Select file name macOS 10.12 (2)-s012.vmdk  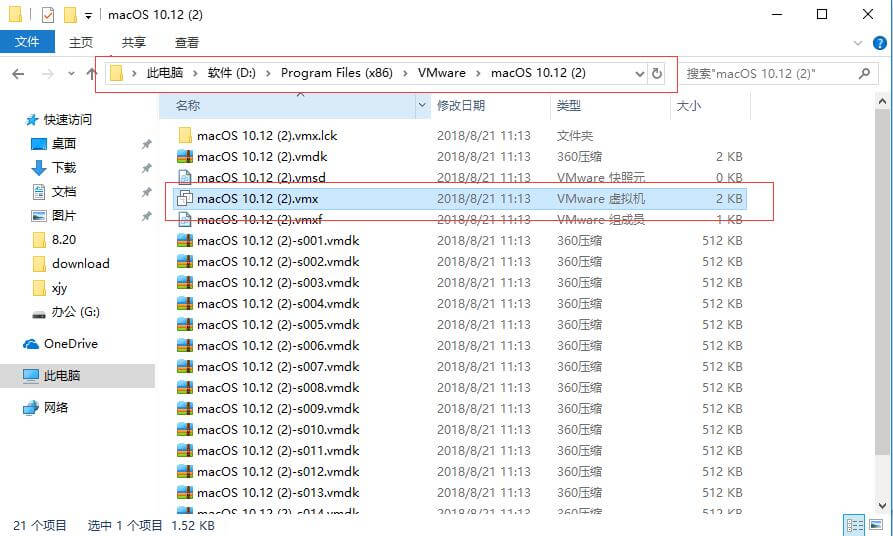(278, 472)
